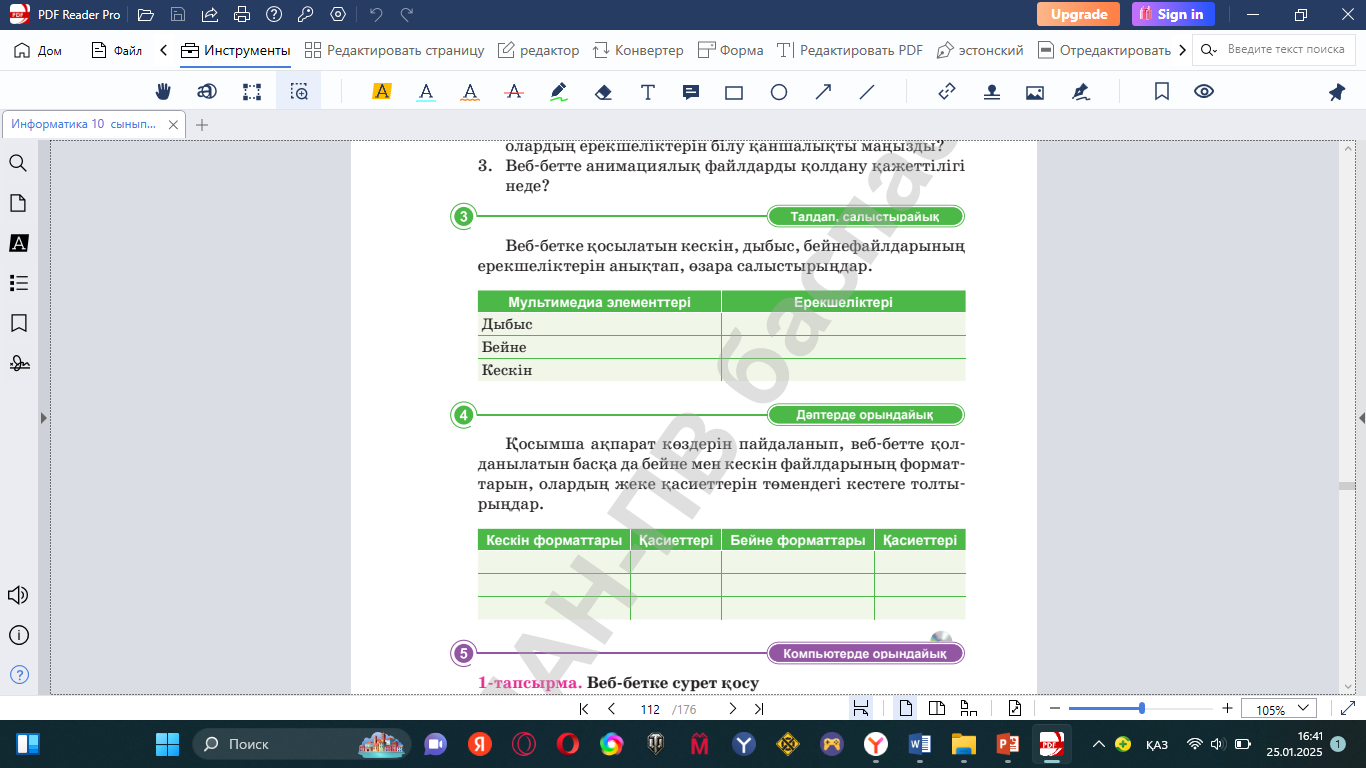The height and width of the screenshot is (768, 1366).
Task: Open the key-shaped license icon
Action: click(306, 14)
